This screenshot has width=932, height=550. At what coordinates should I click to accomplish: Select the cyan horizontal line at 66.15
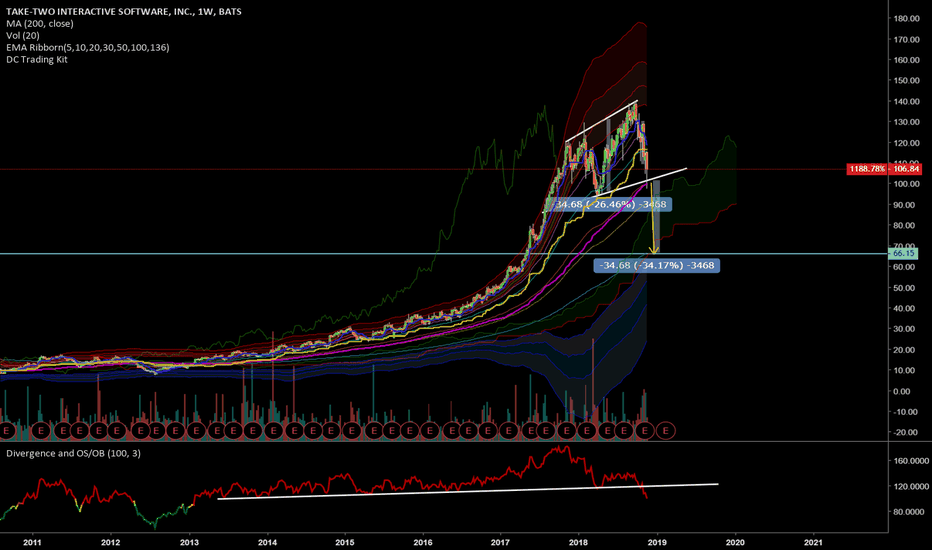click(x=444, y=254)
